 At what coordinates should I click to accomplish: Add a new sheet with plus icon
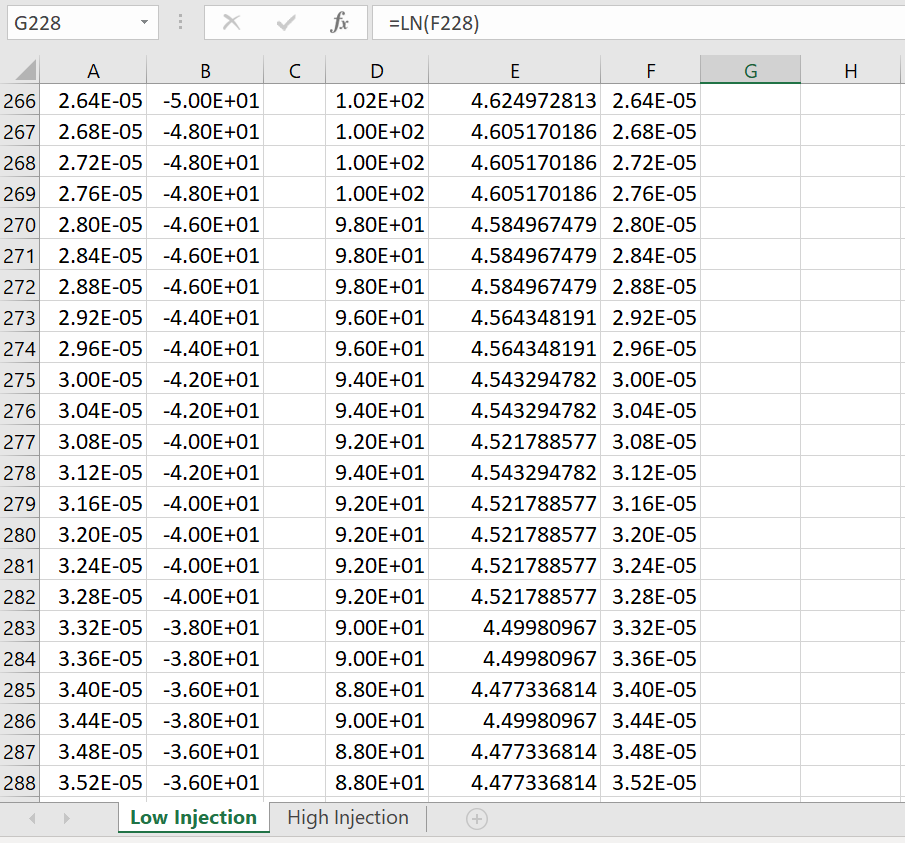[477, 819]
